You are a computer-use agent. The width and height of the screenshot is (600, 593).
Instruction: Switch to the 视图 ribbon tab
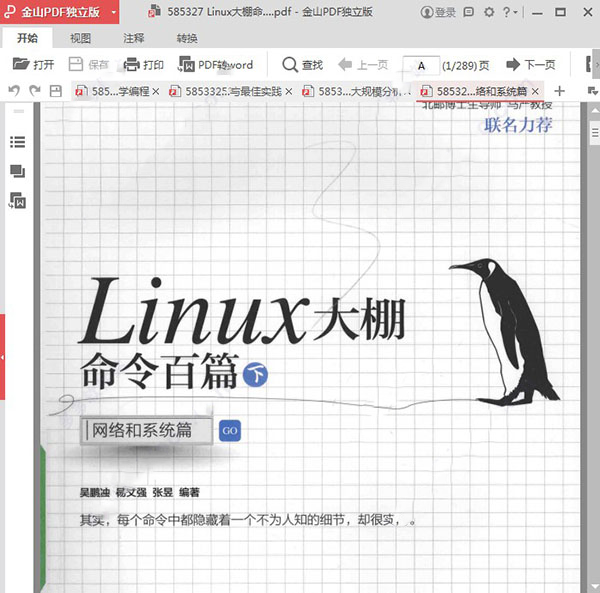tap(80, 38)
